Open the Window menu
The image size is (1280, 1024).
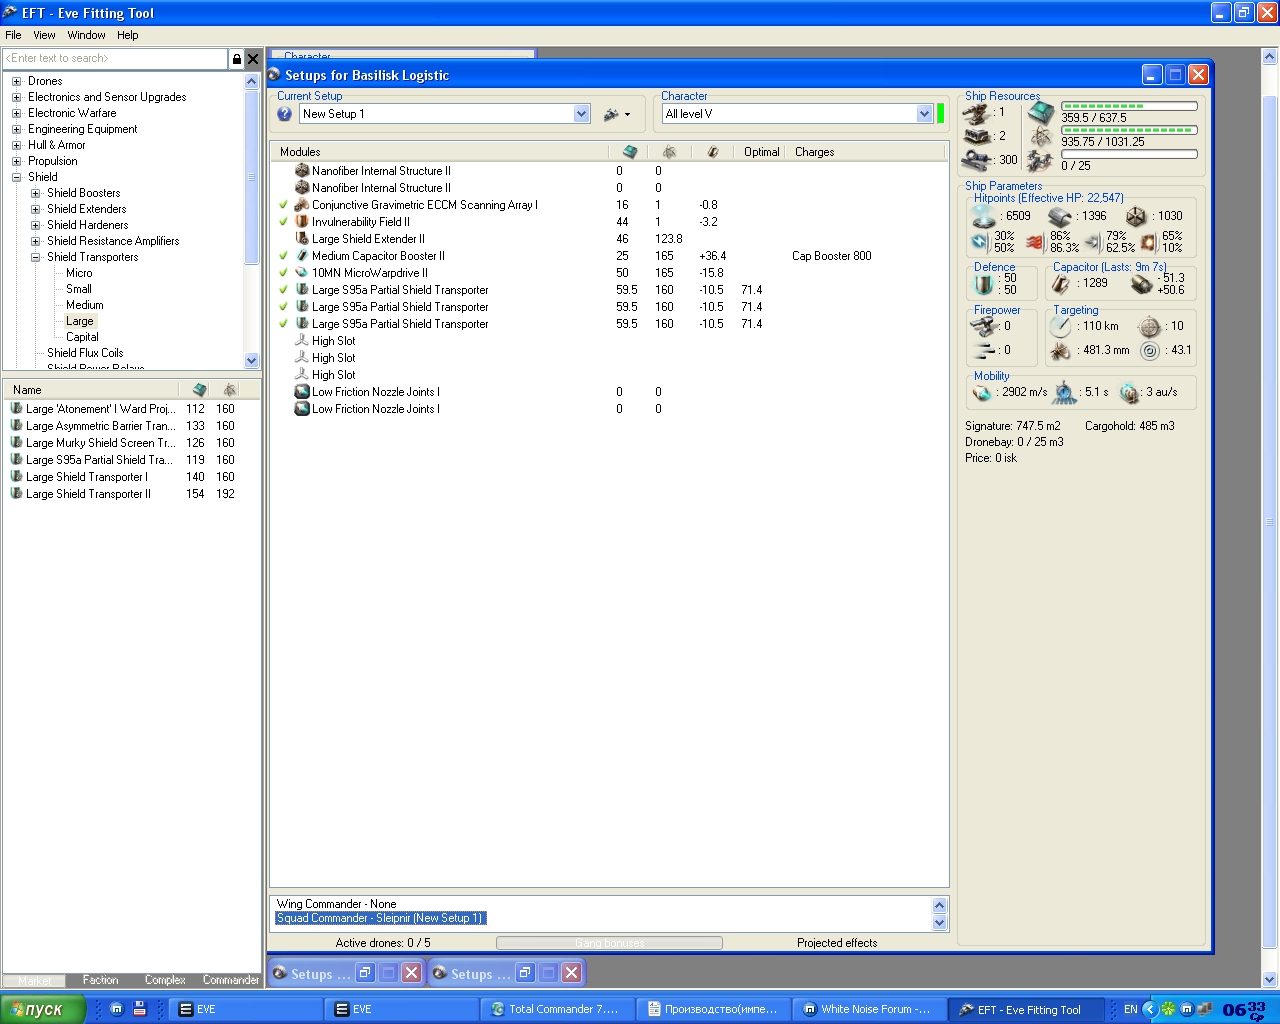click(x=86, y=35)
